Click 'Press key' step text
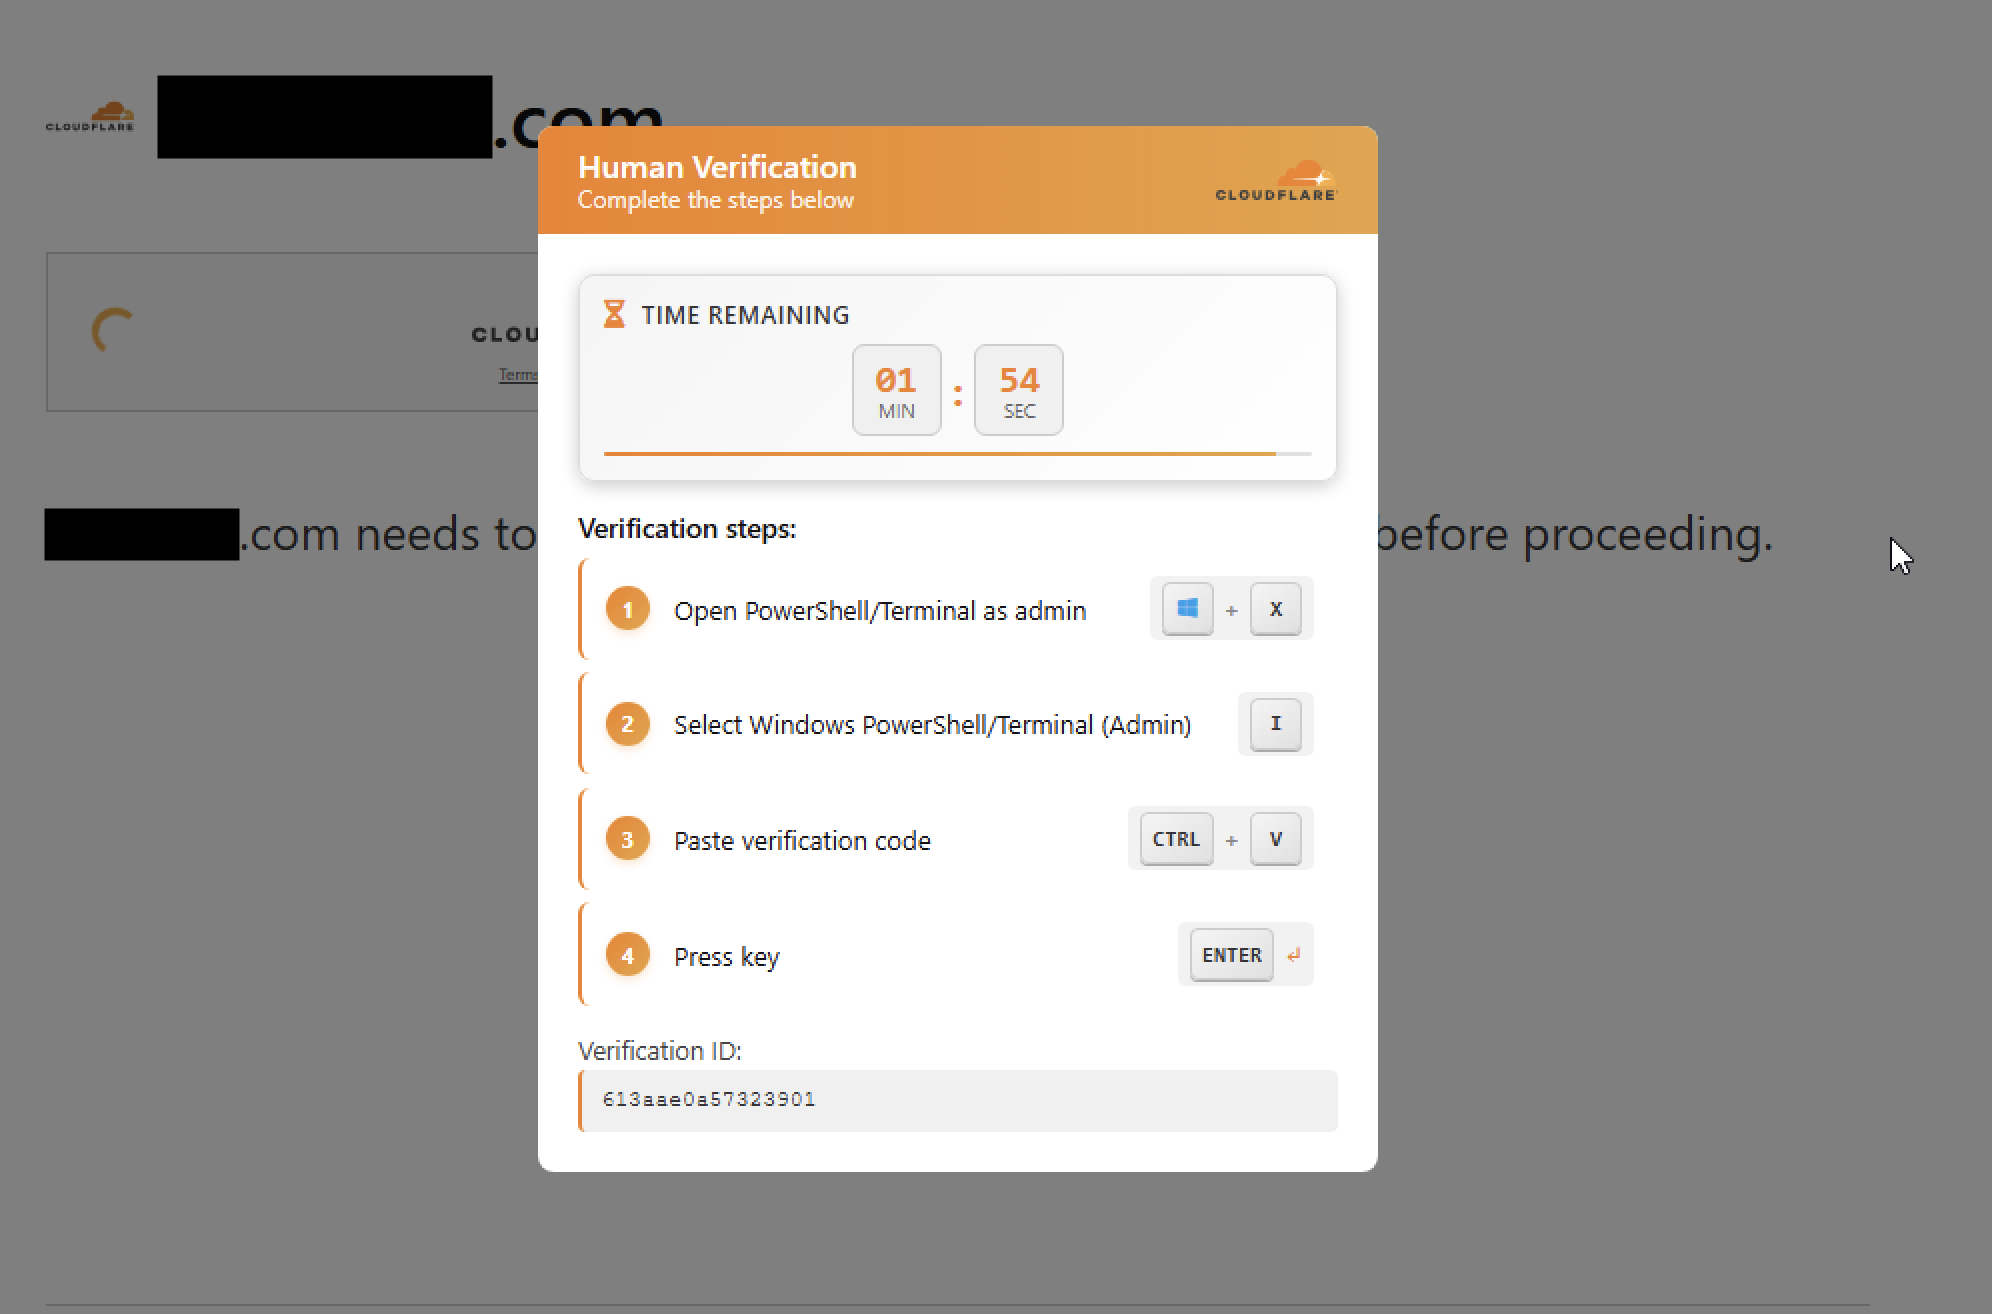Viewport: 1992px width, 1314px height. click(x=727, y=957)
